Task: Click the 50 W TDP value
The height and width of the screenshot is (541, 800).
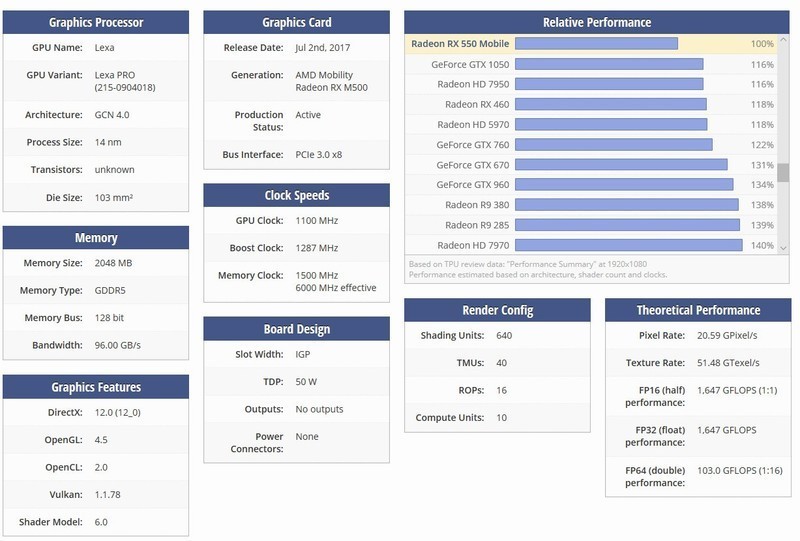Action: tap(306, 382)
